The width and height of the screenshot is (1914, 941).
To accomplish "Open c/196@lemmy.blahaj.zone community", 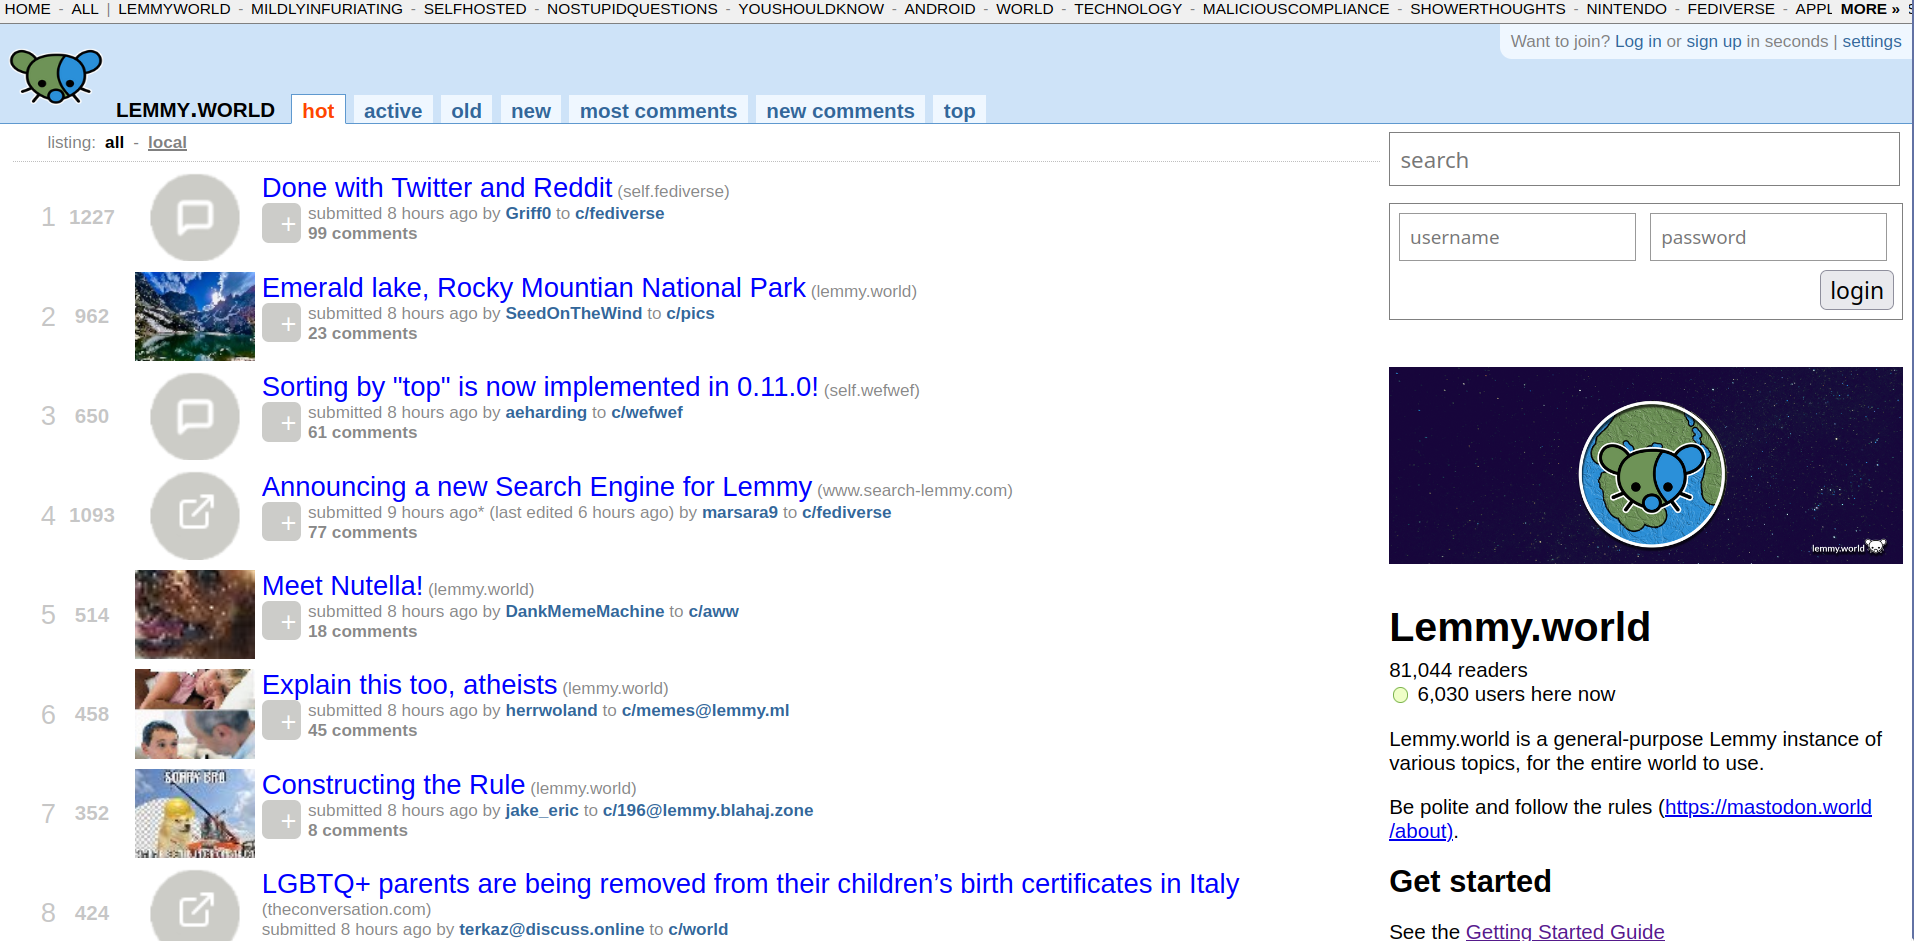I will (708, 811).
